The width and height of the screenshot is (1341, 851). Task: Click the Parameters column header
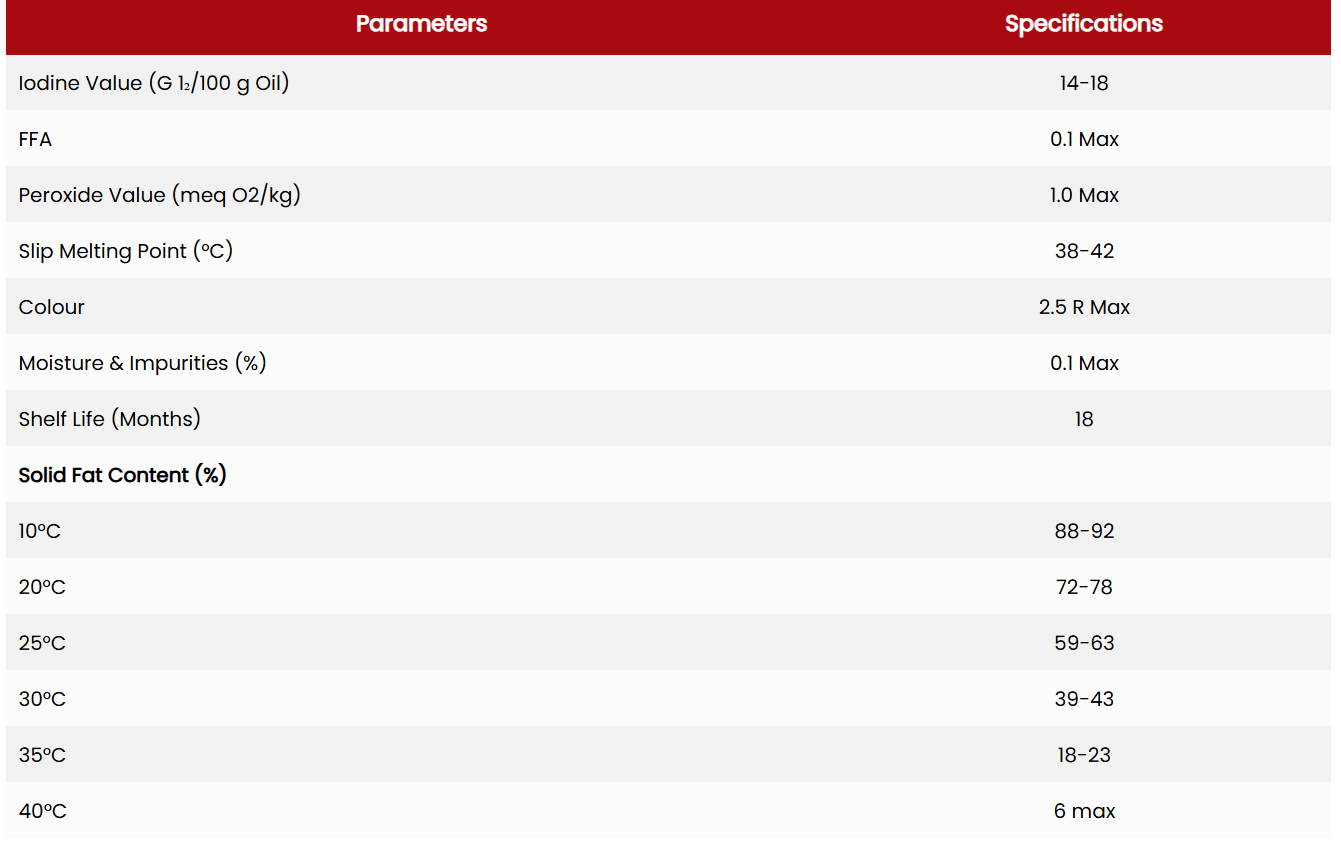click(x=421, y=24)
